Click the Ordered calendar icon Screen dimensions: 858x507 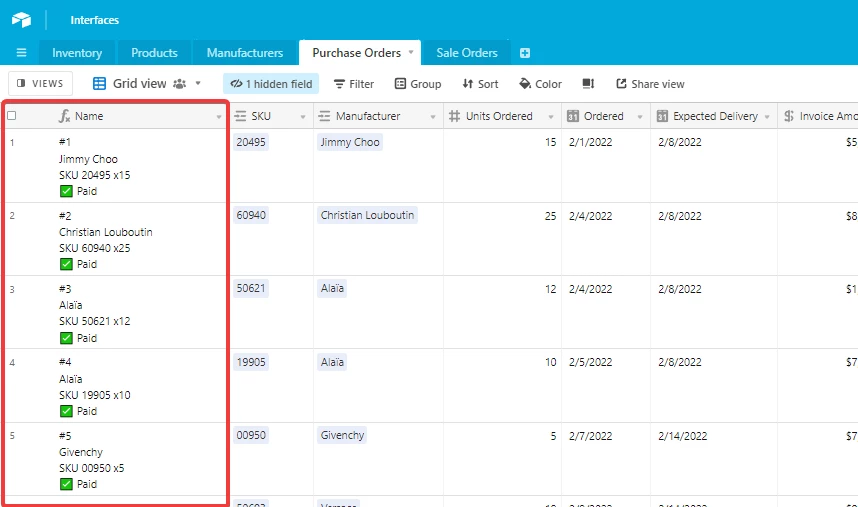click(x=573, y=116)
